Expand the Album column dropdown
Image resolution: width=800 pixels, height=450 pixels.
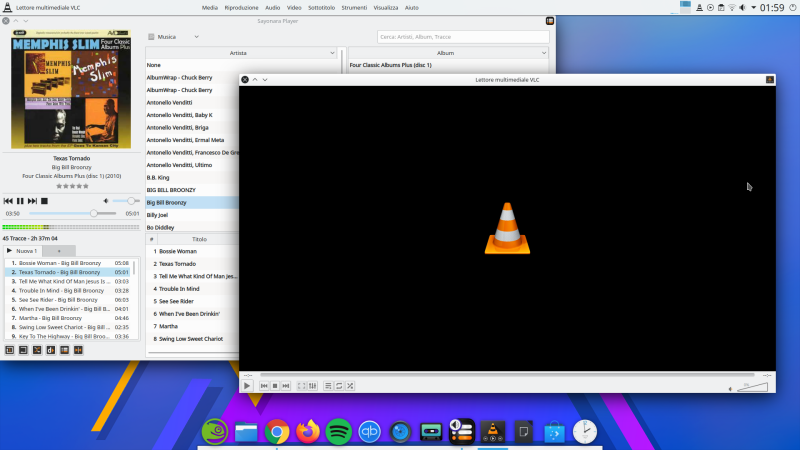coord(544,53)
